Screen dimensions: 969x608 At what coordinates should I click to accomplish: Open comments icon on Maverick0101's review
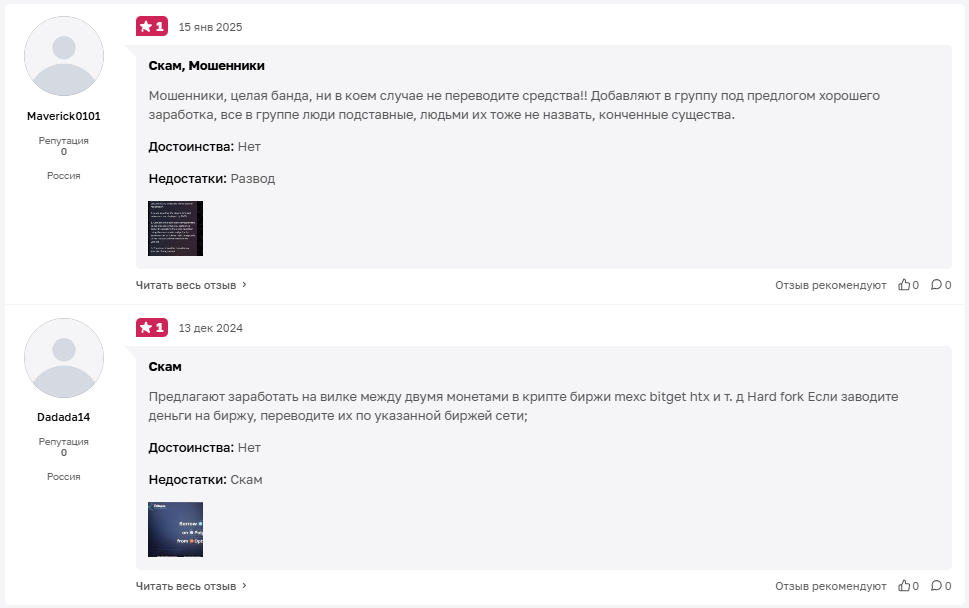click(x=936, y=285)
